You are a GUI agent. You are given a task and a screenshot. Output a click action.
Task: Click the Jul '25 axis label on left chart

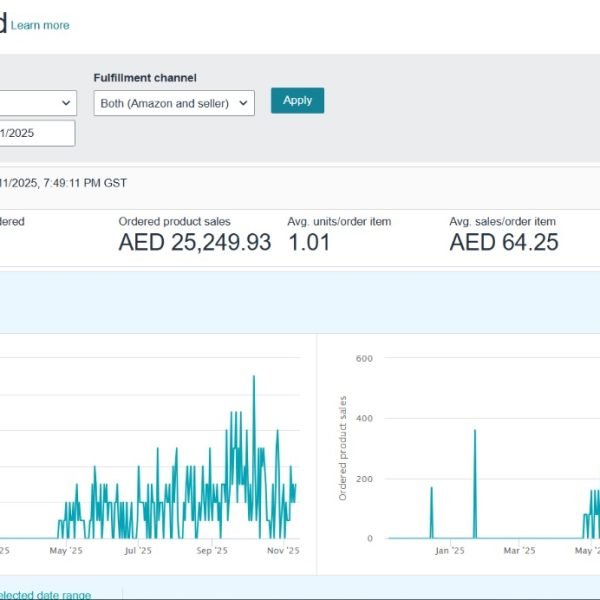(x=138, y=551)
